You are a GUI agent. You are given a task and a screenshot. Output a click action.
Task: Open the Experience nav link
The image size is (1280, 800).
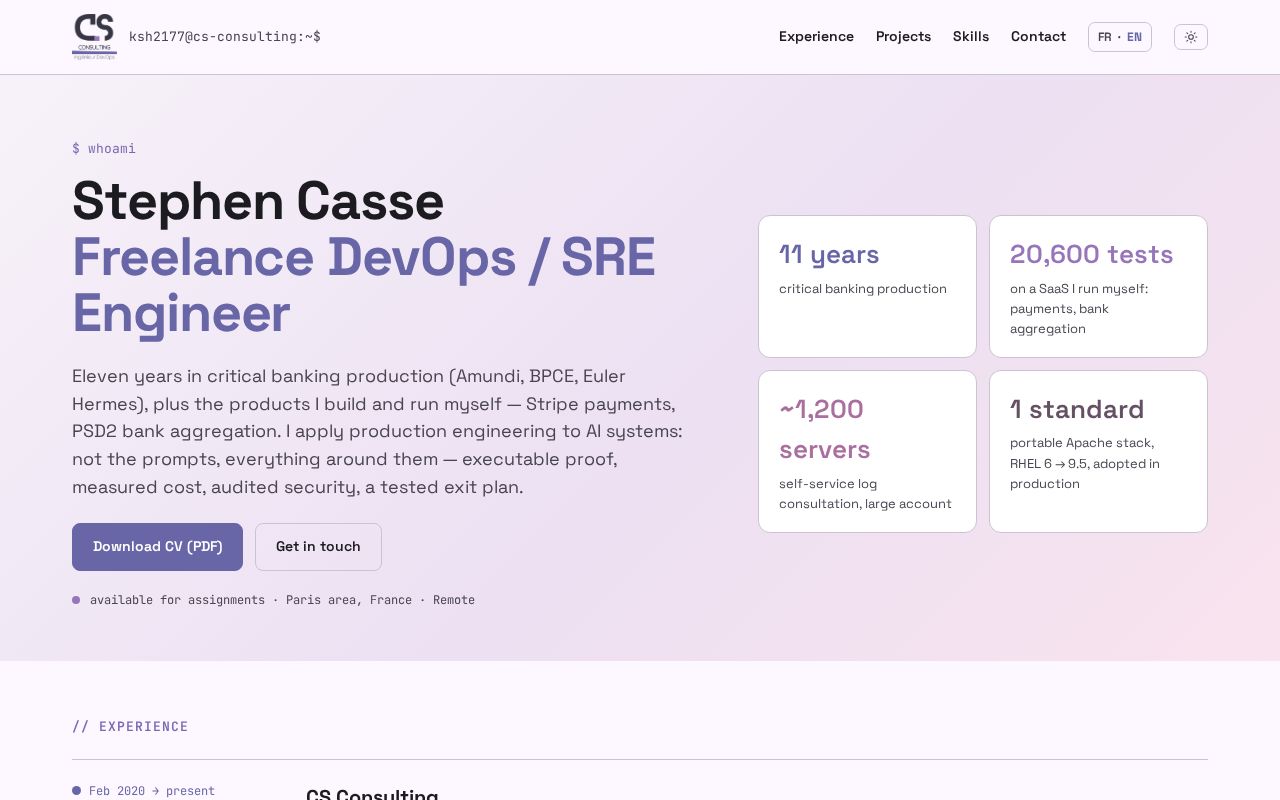click(x=816, y=37)
